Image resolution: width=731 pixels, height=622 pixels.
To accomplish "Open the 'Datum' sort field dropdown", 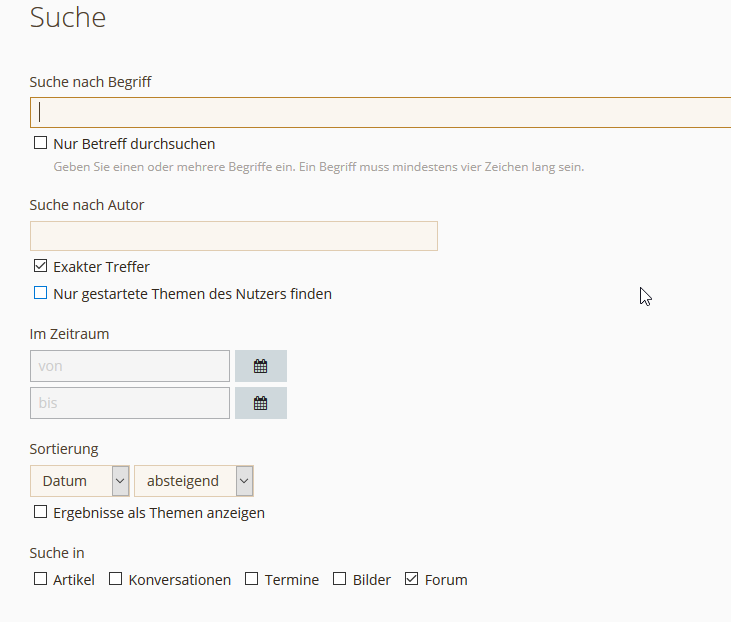I will pos(80,481).
